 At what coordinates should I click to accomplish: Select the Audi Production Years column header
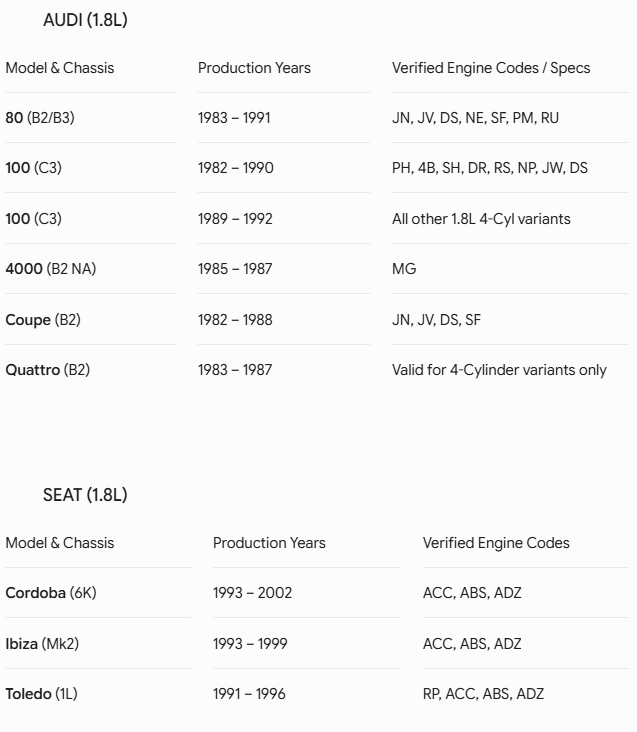[x=254, y=68]
